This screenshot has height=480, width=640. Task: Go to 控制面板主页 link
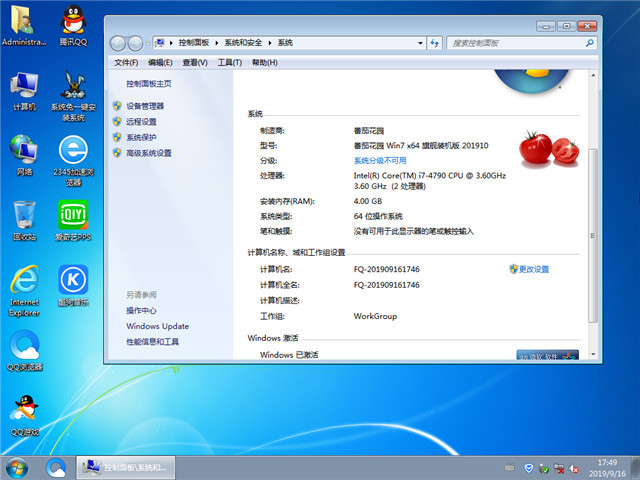[149, 84]
